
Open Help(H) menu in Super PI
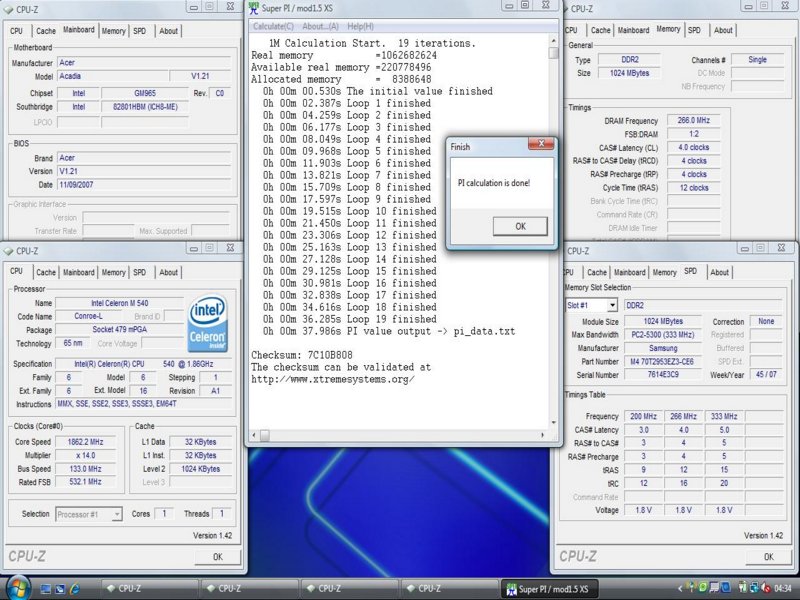coord(361,27)
